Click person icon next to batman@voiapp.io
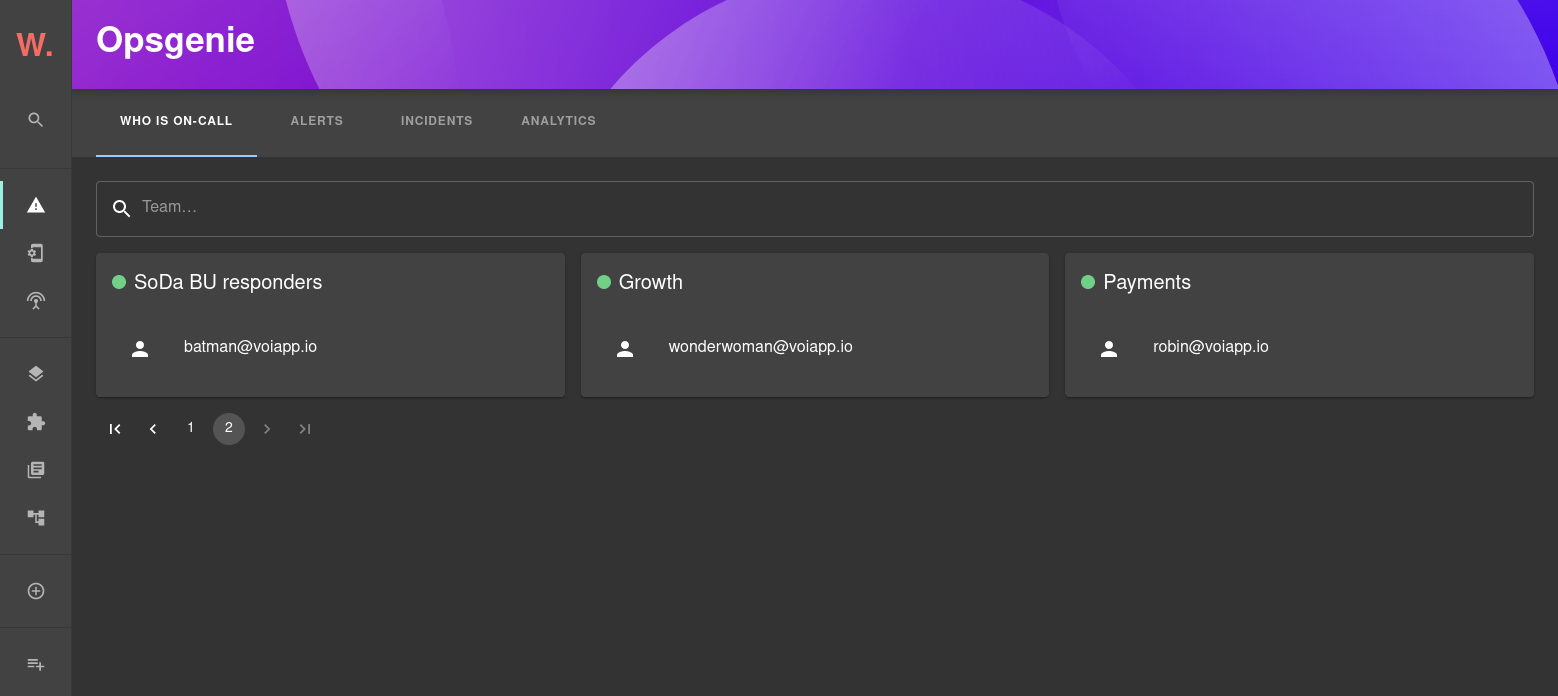This screenshot has height=696, width=1558. [x=140, y=349]
